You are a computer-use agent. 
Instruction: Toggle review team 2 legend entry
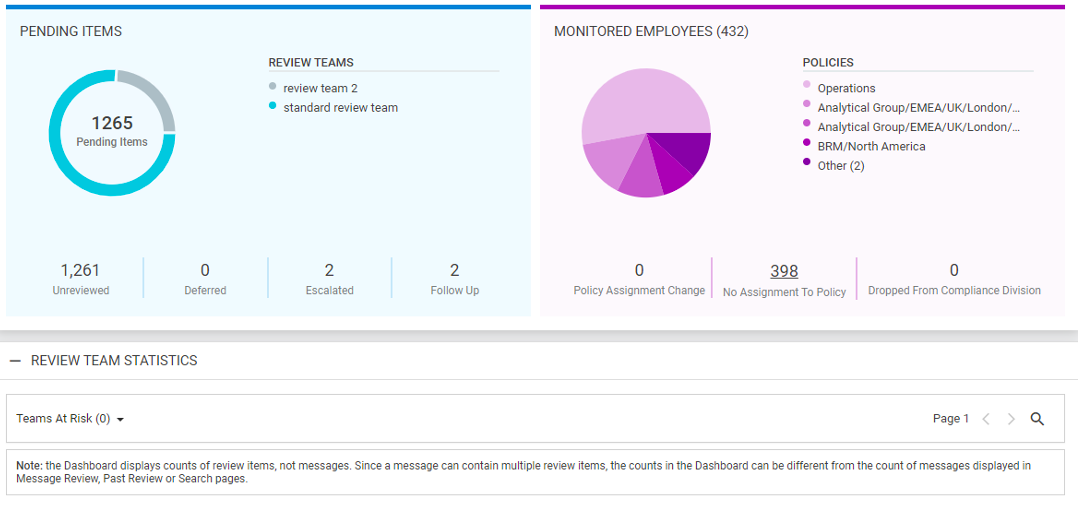click(320, 88)
